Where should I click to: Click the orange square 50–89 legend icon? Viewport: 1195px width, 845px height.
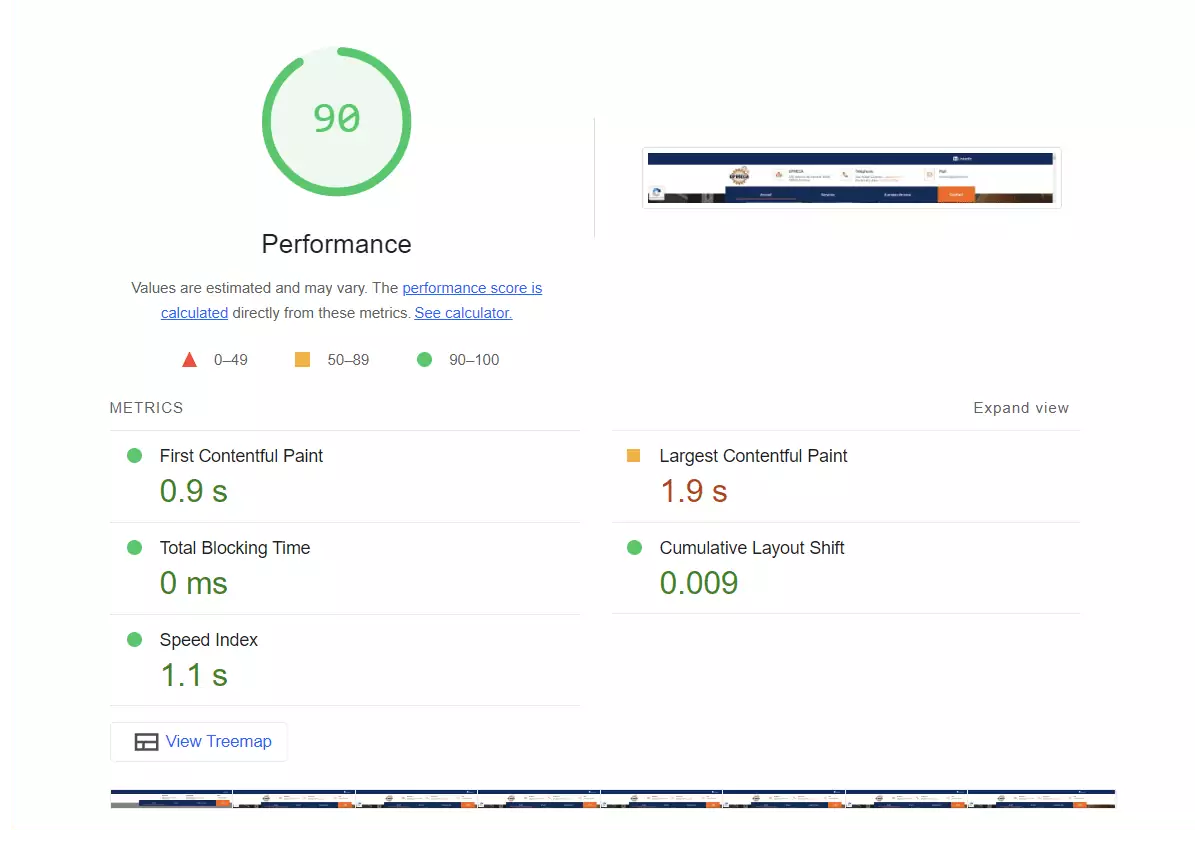[x=303, y=360]
